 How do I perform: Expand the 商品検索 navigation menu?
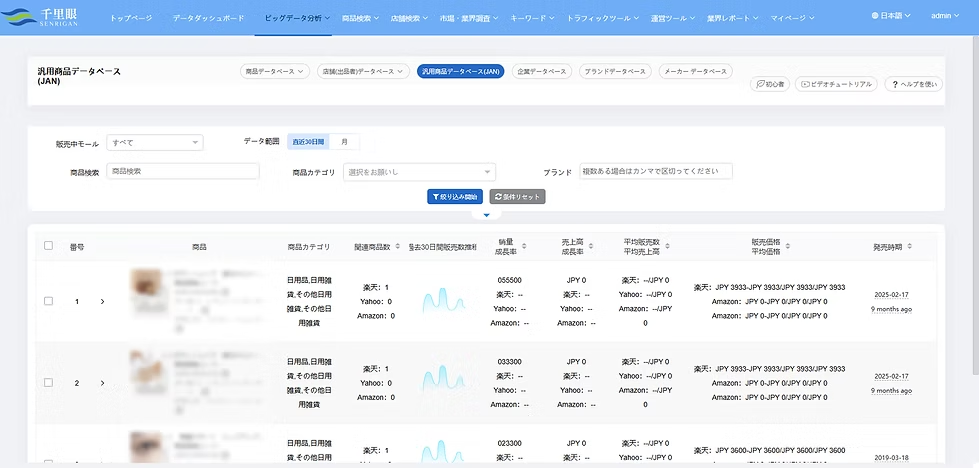coord(360,18)
